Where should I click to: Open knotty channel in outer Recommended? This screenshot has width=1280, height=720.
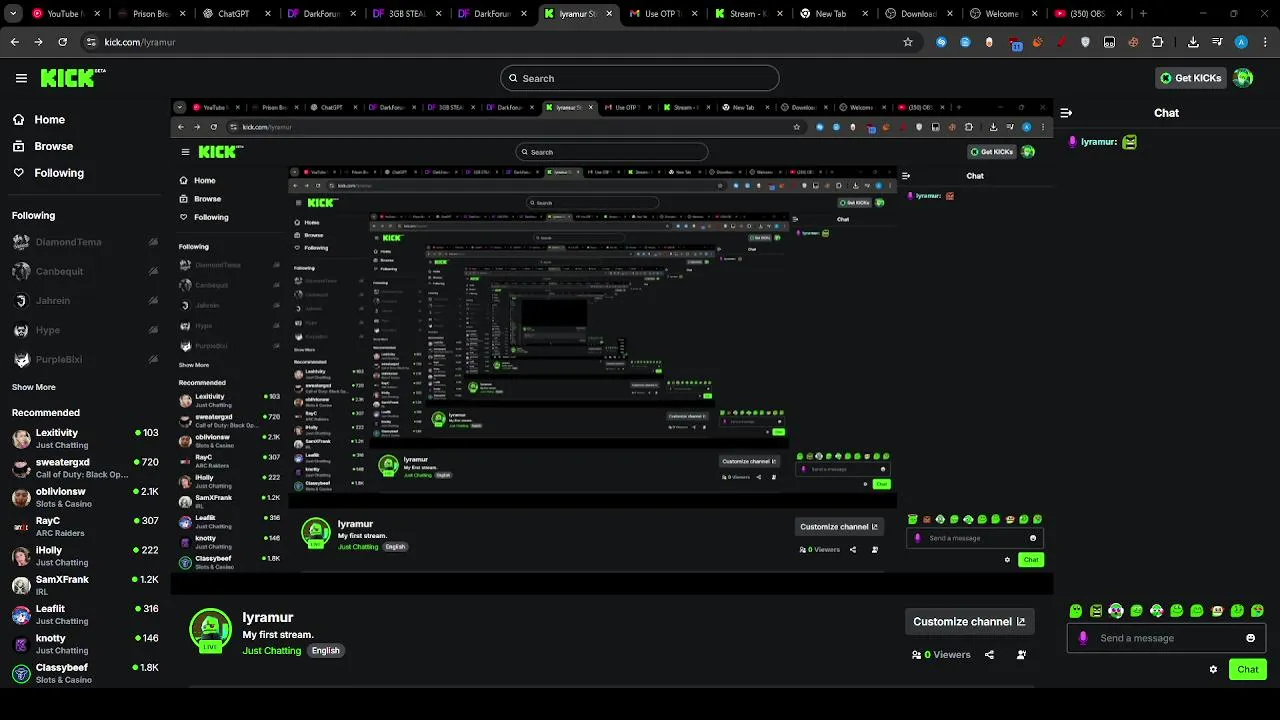pos(85,644)
